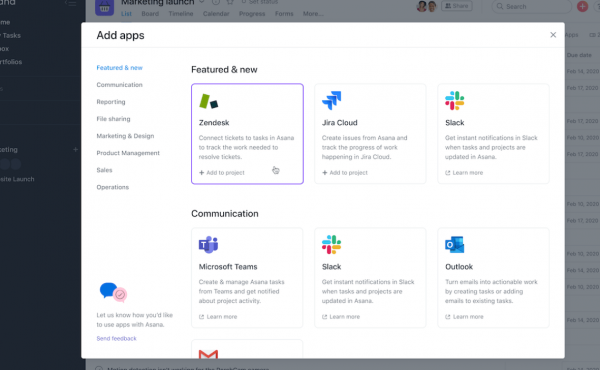Click the Search field in top bar
Screen dimensions: 600x370
point(532,7)
